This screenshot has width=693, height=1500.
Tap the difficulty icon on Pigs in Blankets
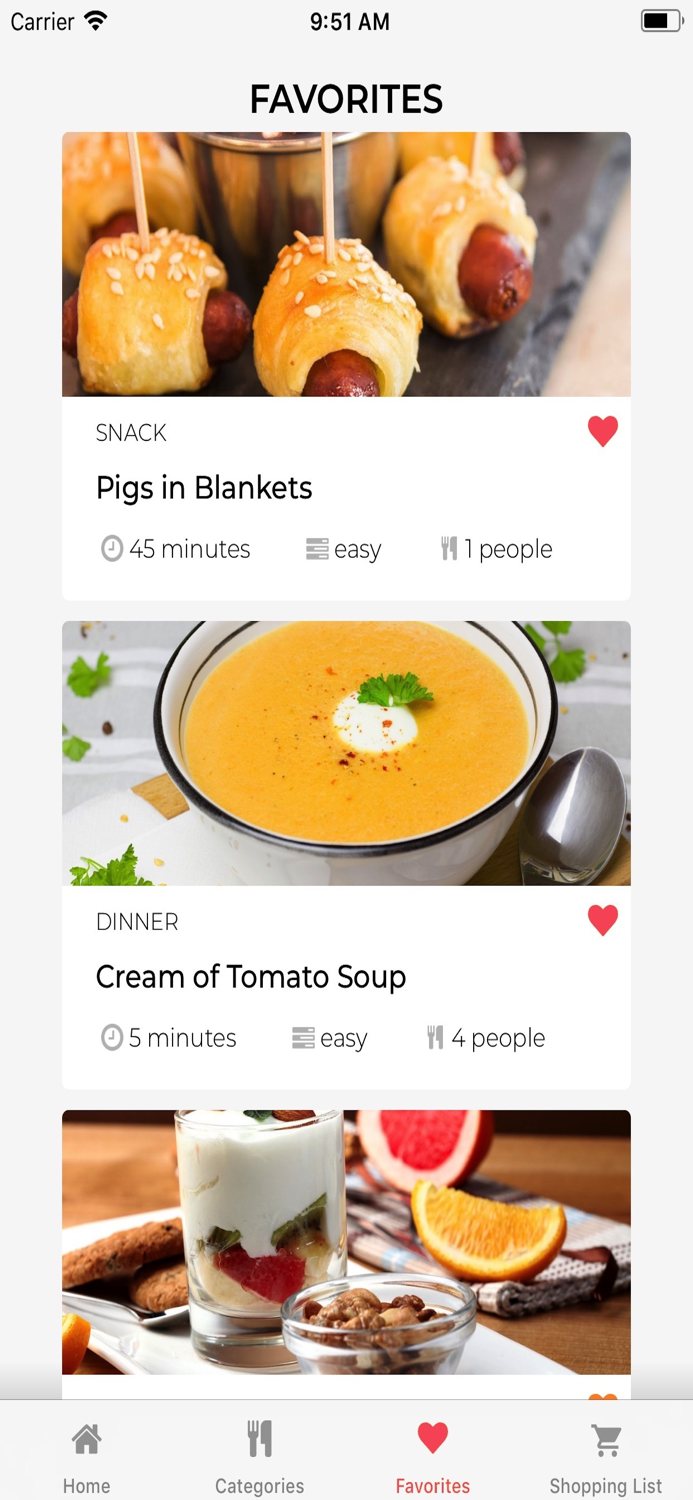point(317,549)
